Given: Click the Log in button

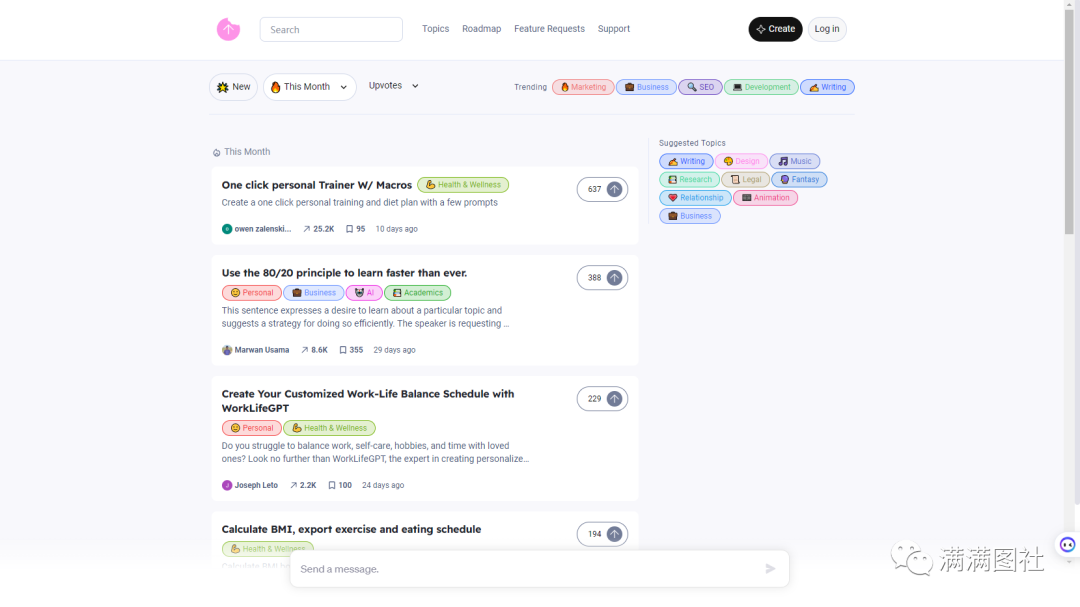Looking at the screenshot, I should click(x=827, y=29).
